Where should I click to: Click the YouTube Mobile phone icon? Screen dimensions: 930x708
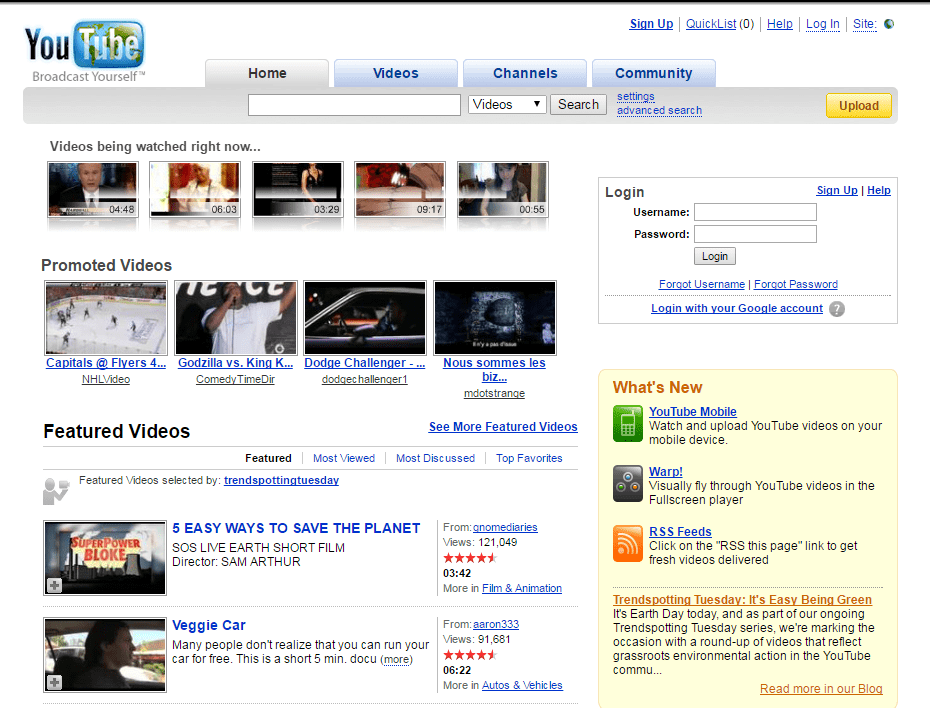pos(628,423)
